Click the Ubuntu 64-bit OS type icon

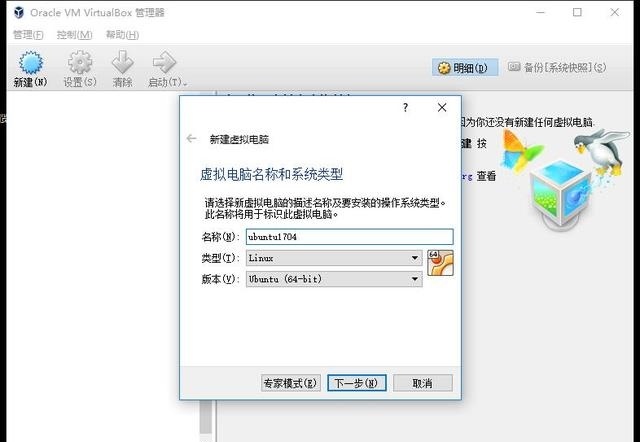tap(440, 263)
